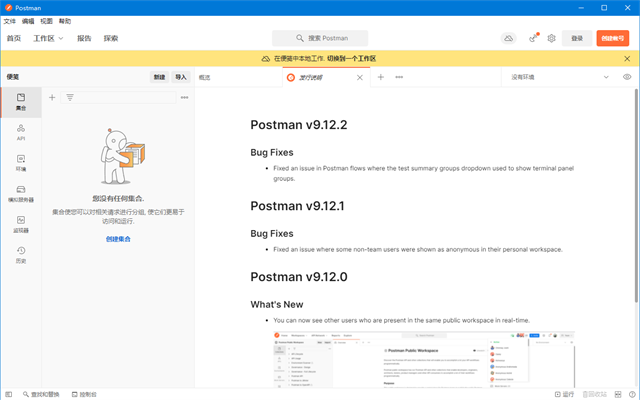Open the tab bar three-dots menu
640x400 pixels.
(399, 77)
